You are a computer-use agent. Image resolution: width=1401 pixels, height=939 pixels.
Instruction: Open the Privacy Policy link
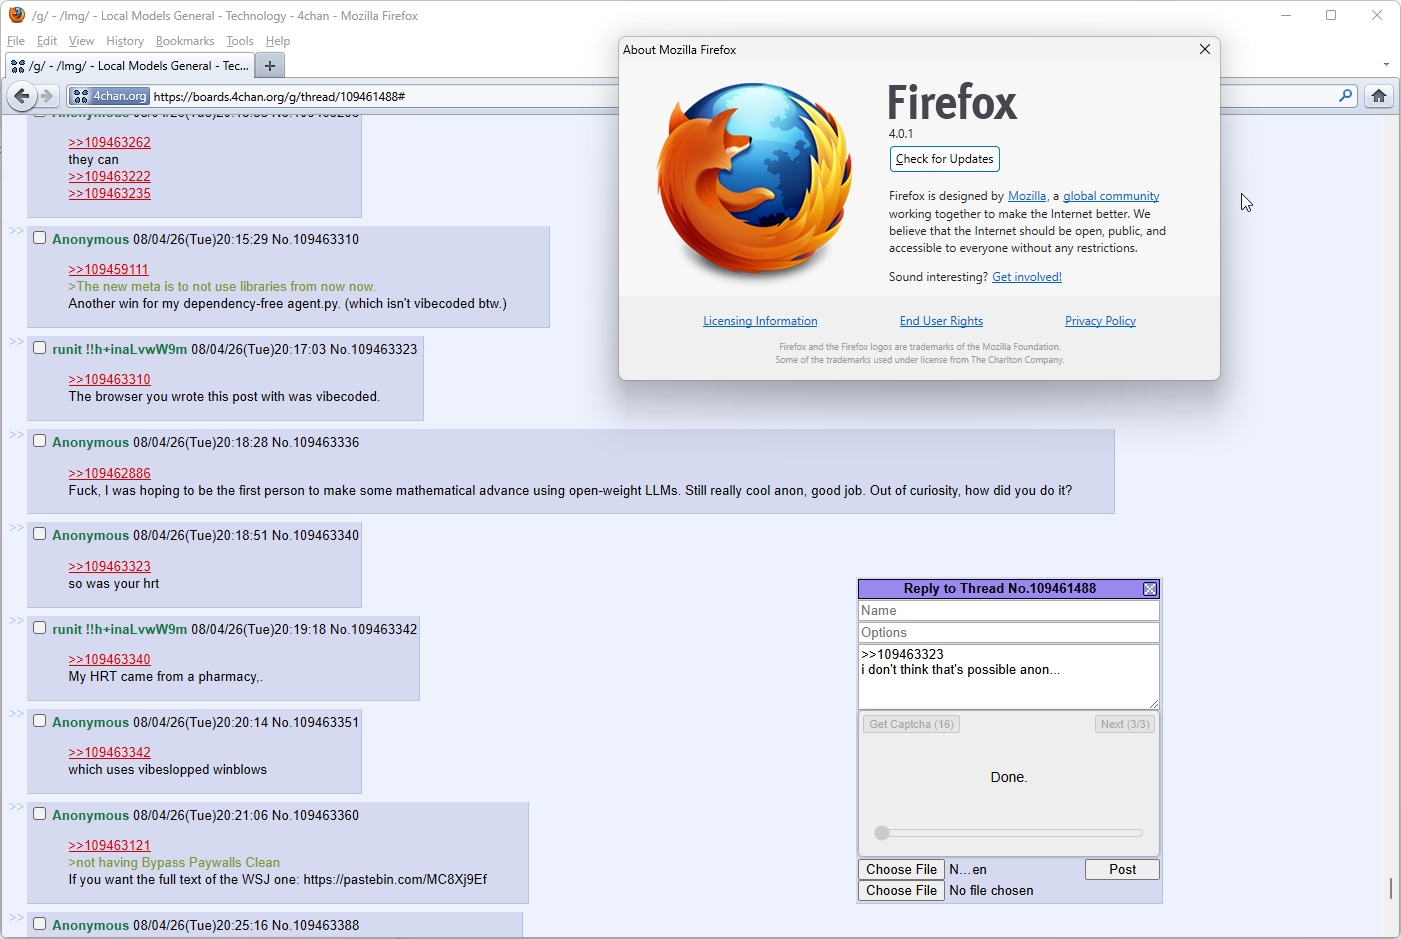click(x=1100, y=321)
